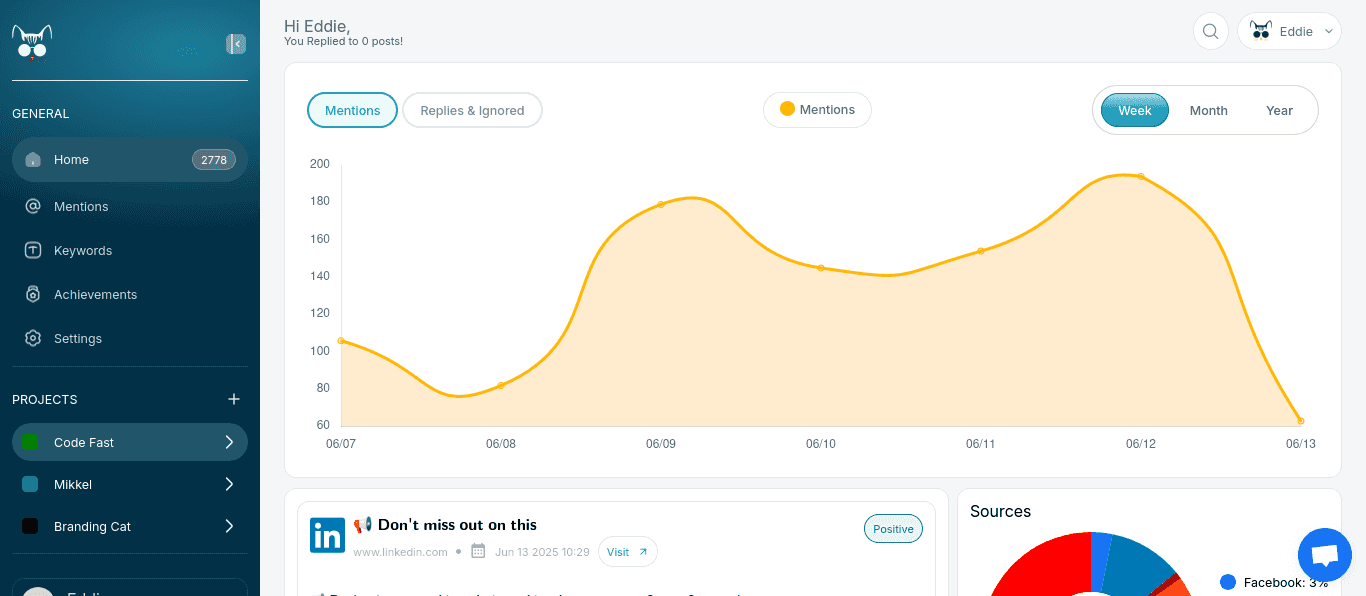Click the LinkedIn icon on the post card

(327, 535)
